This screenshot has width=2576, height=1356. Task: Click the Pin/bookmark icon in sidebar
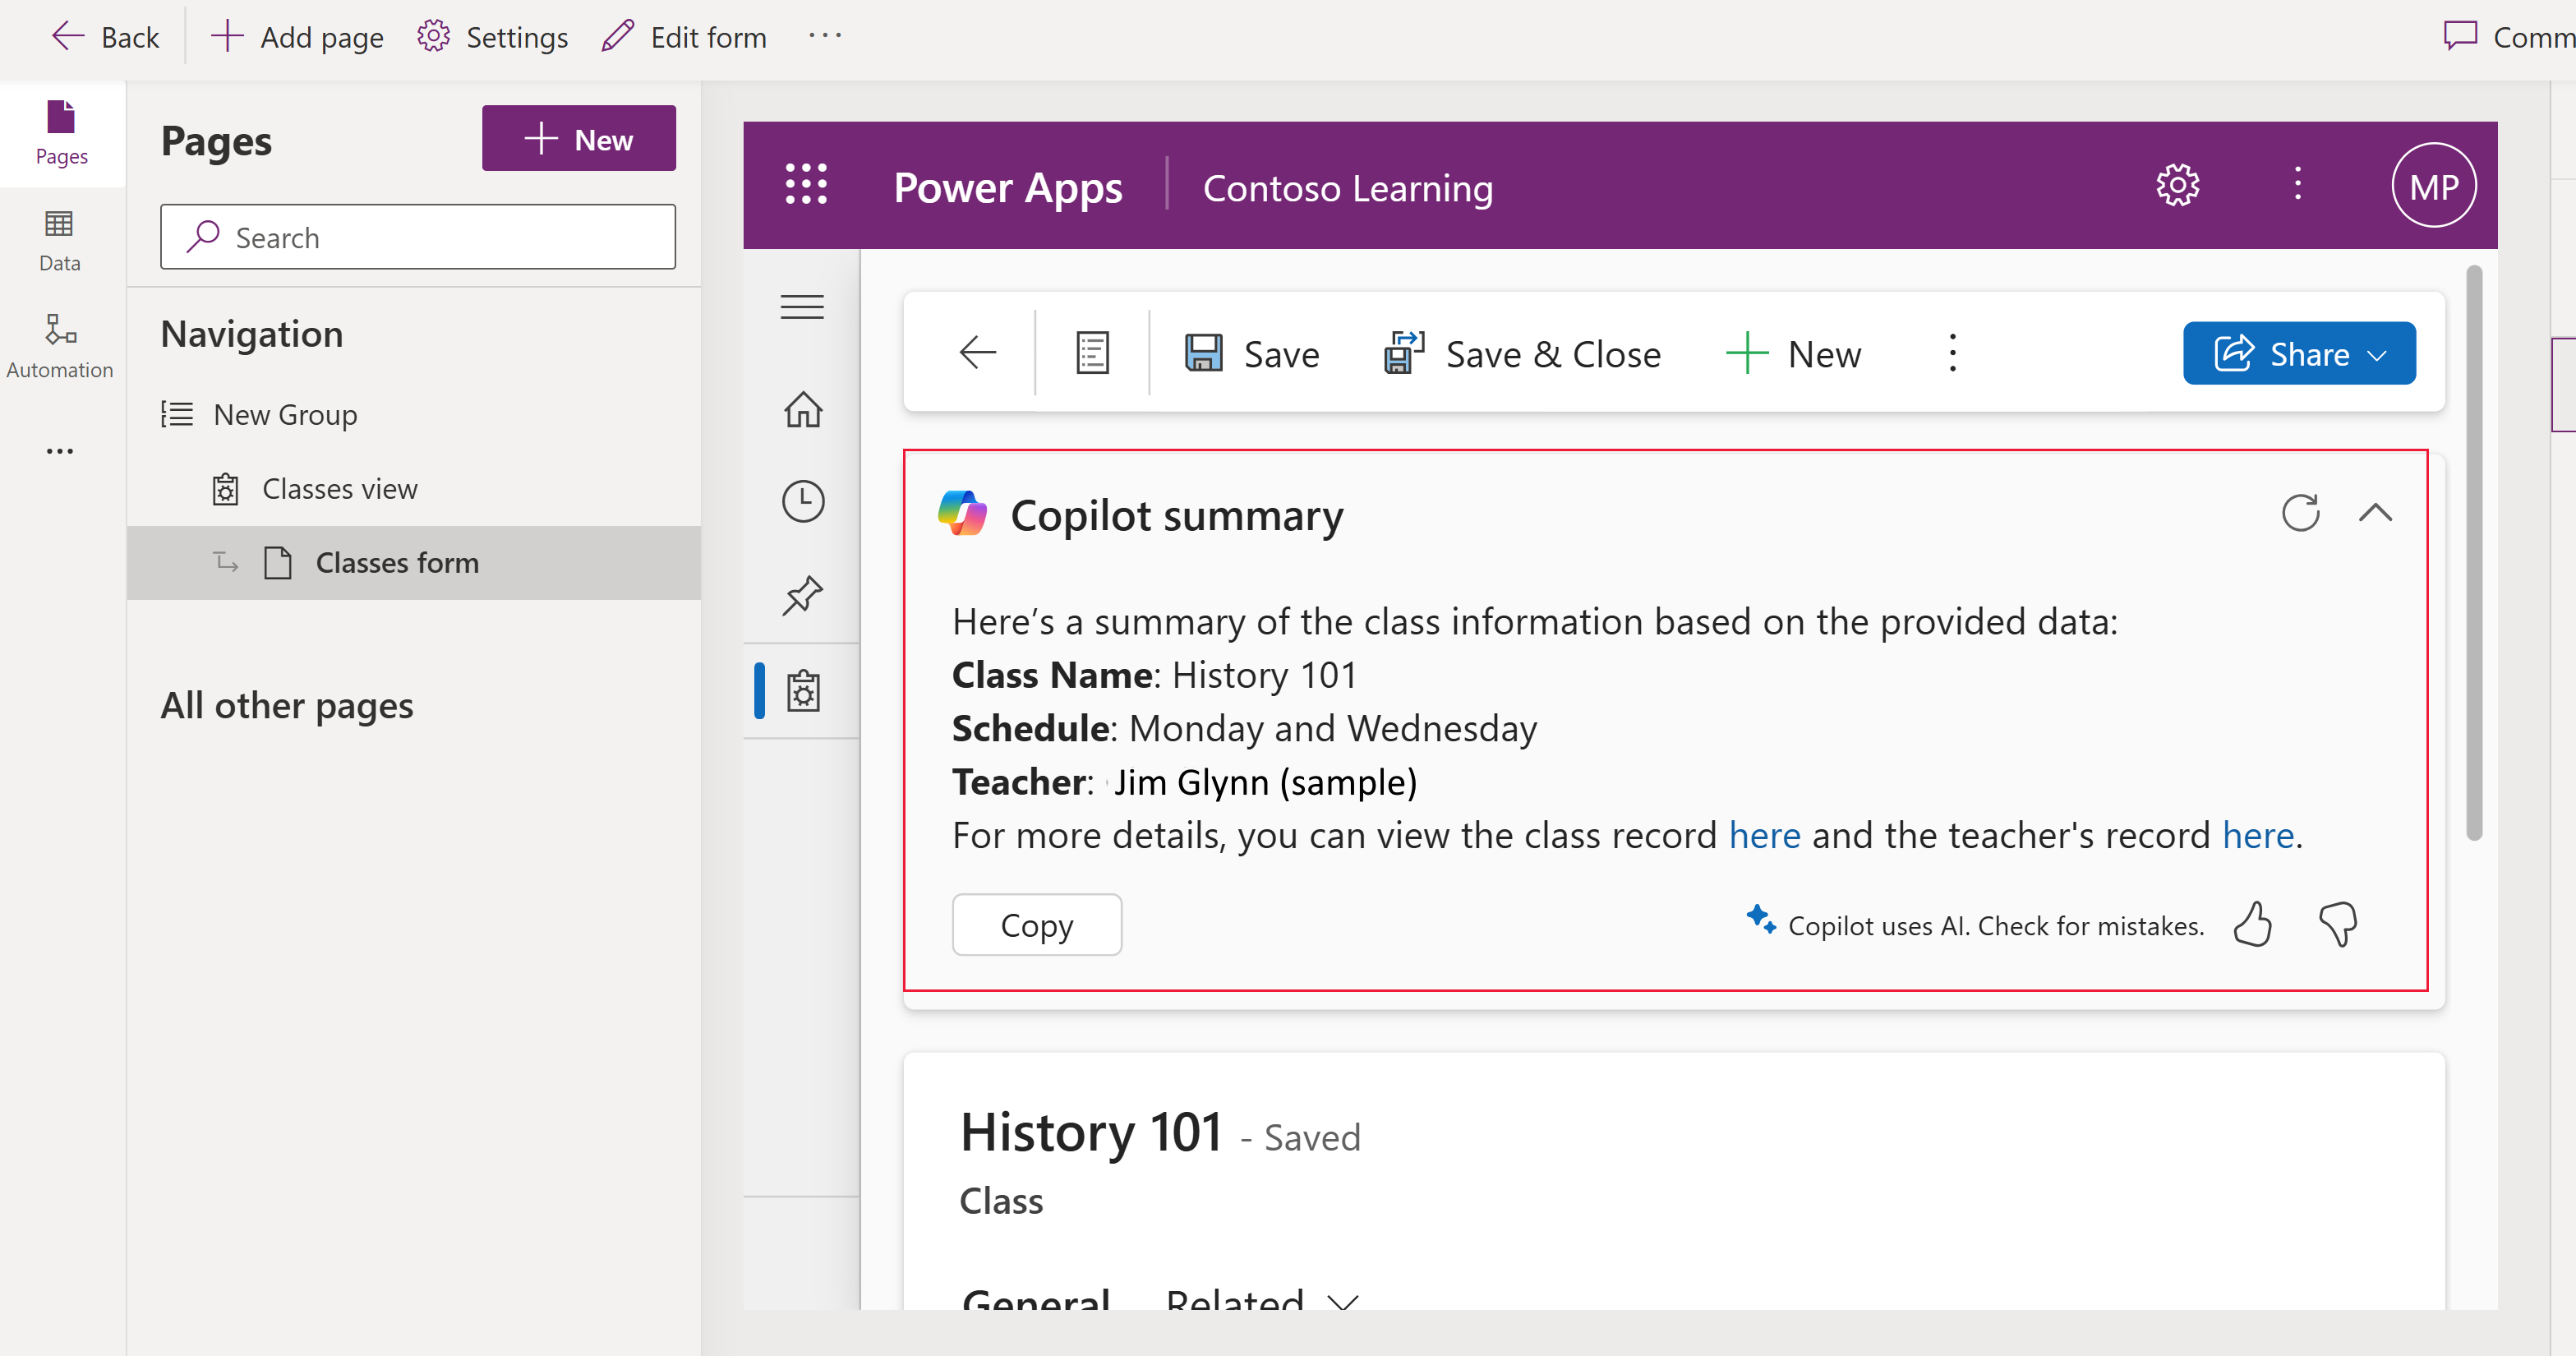801,594
